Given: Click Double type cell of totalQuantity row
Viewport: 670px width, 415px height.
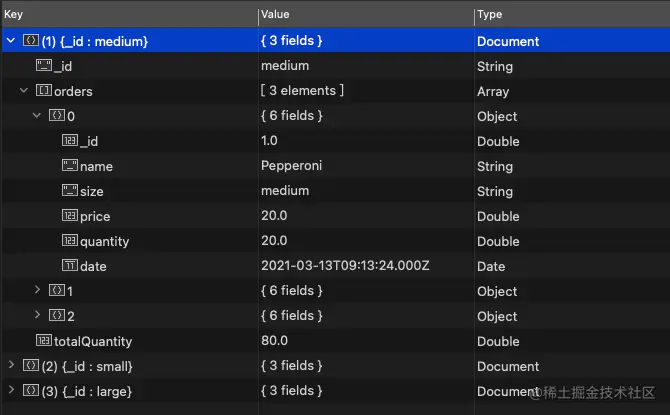Looking at the screenshot, I should tap(498, 341).
